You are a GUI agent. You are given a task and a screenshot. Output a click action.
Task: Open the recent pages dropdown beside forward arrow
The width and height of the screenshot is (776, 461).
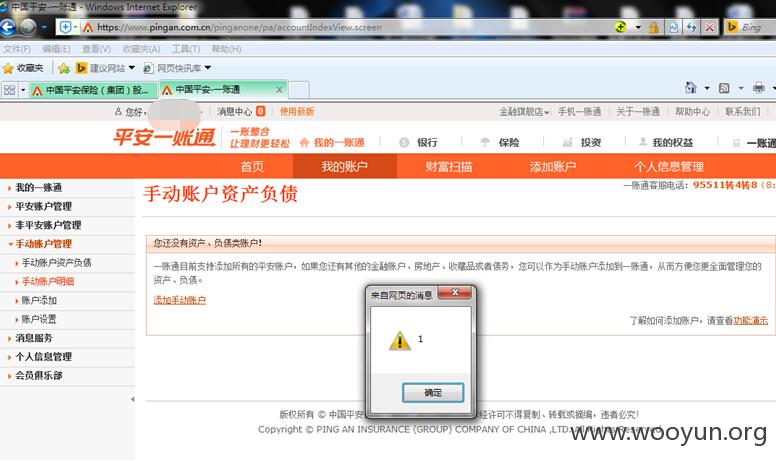coord(44,27)
